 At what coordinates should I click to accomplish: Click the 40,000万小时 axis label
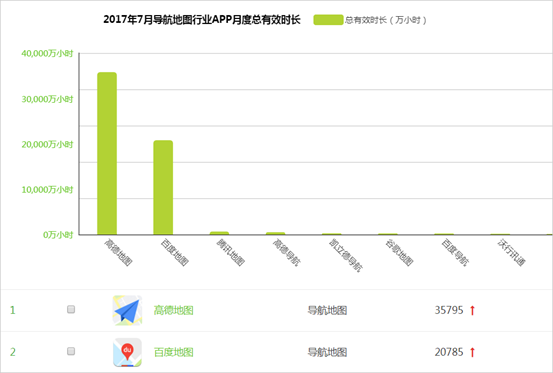[47, 54]
